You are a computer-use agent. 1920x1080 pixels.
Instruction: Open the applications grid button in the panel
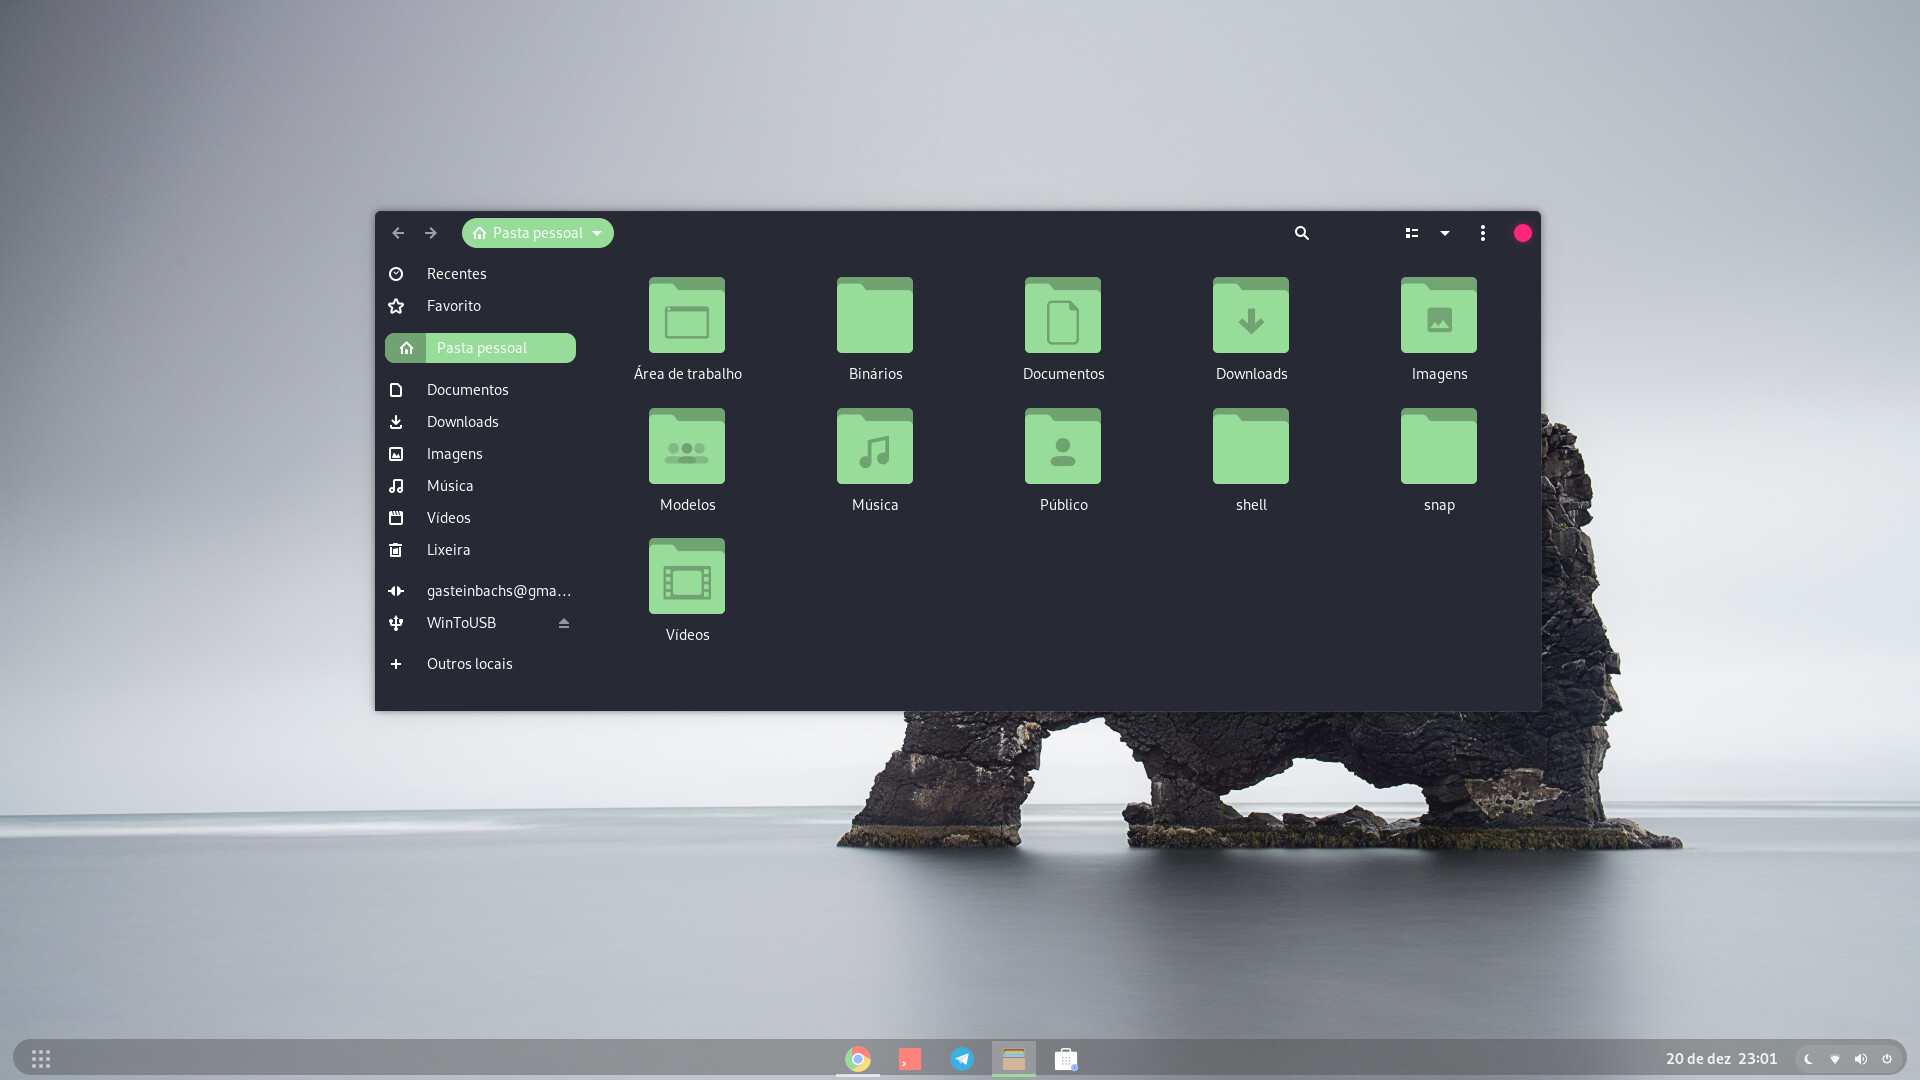click(x=41, y=1058)
